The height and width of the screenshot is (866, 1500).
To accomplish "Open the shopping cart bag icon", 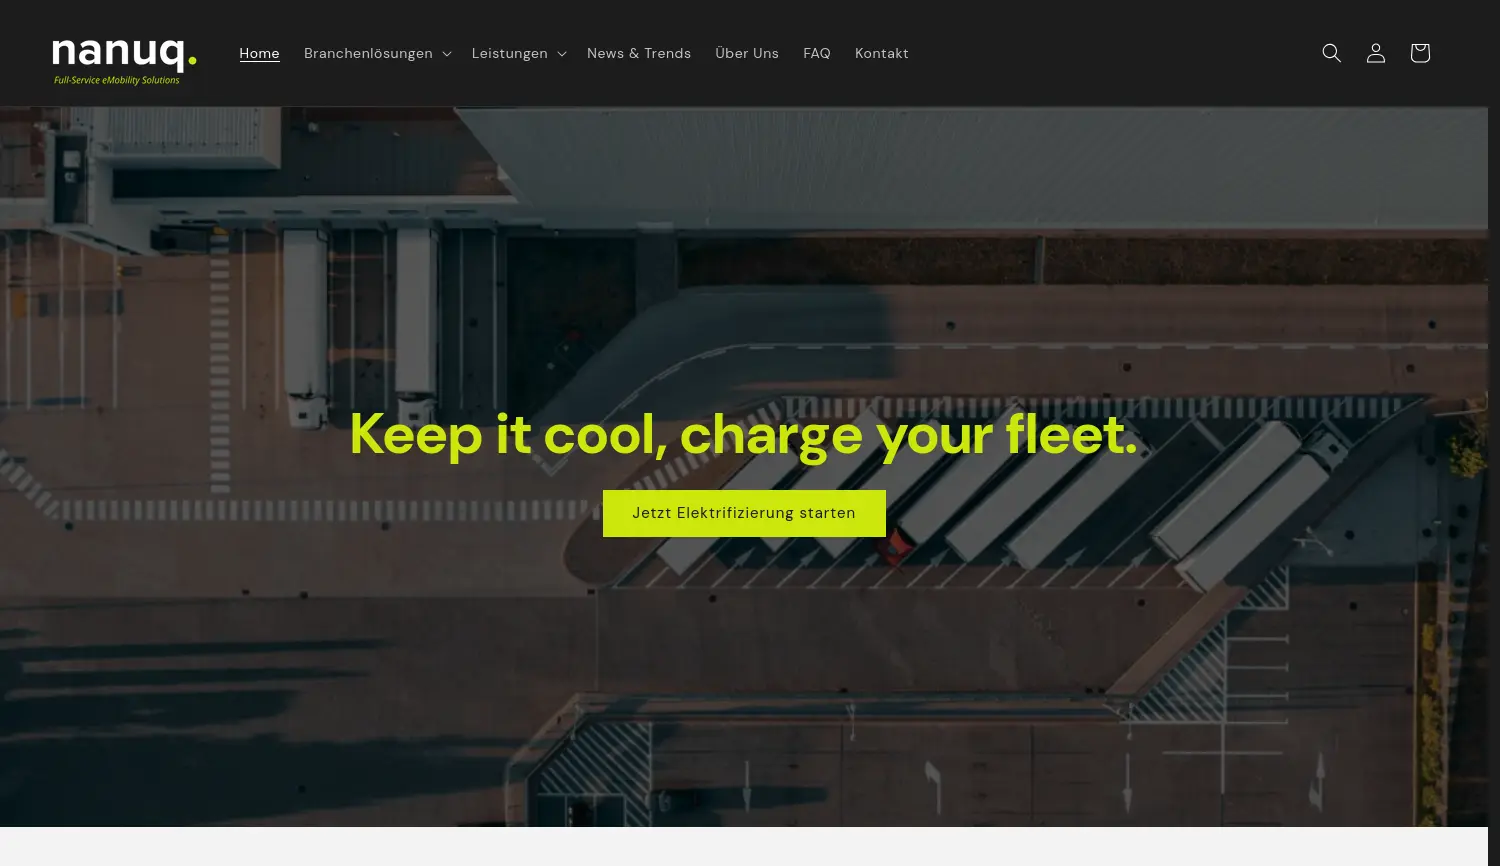I will tap(1420, 53).
